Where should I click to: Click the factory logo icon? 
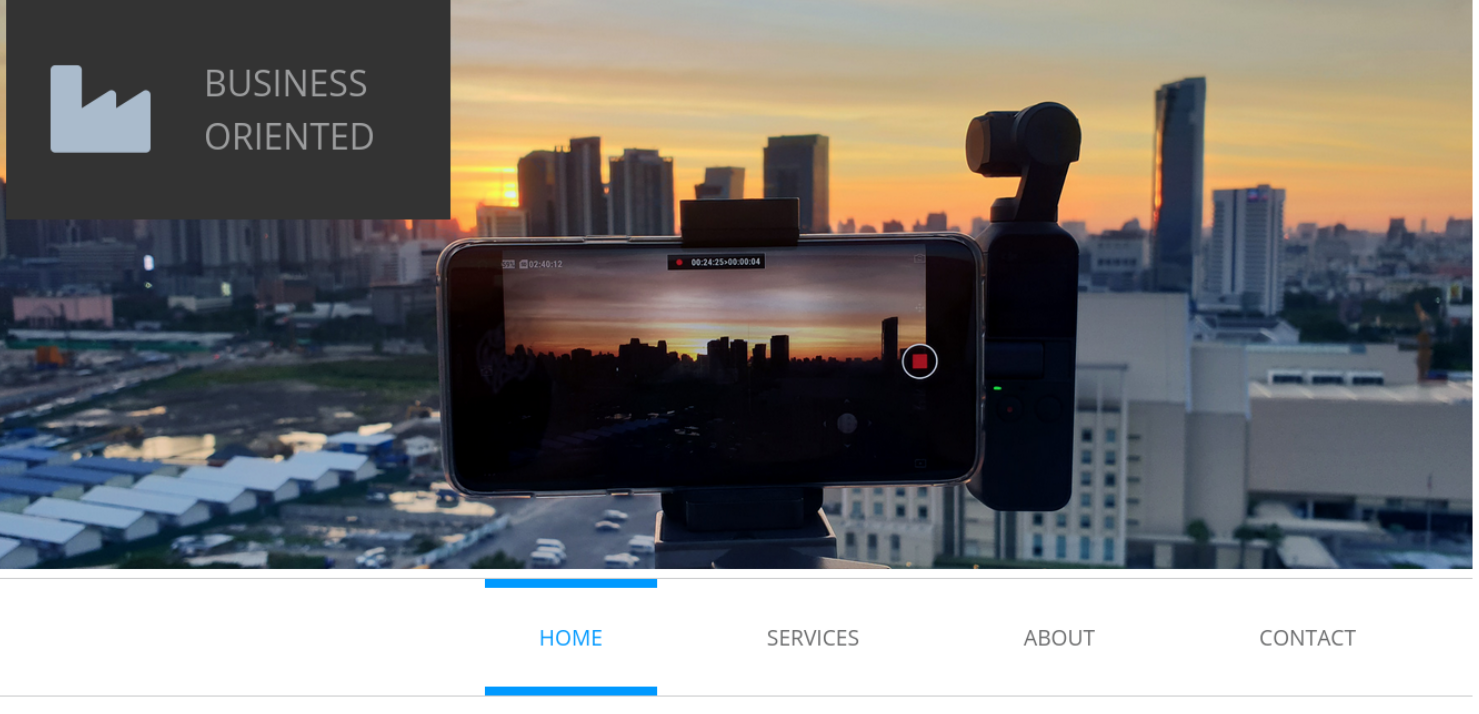(100, 109)
